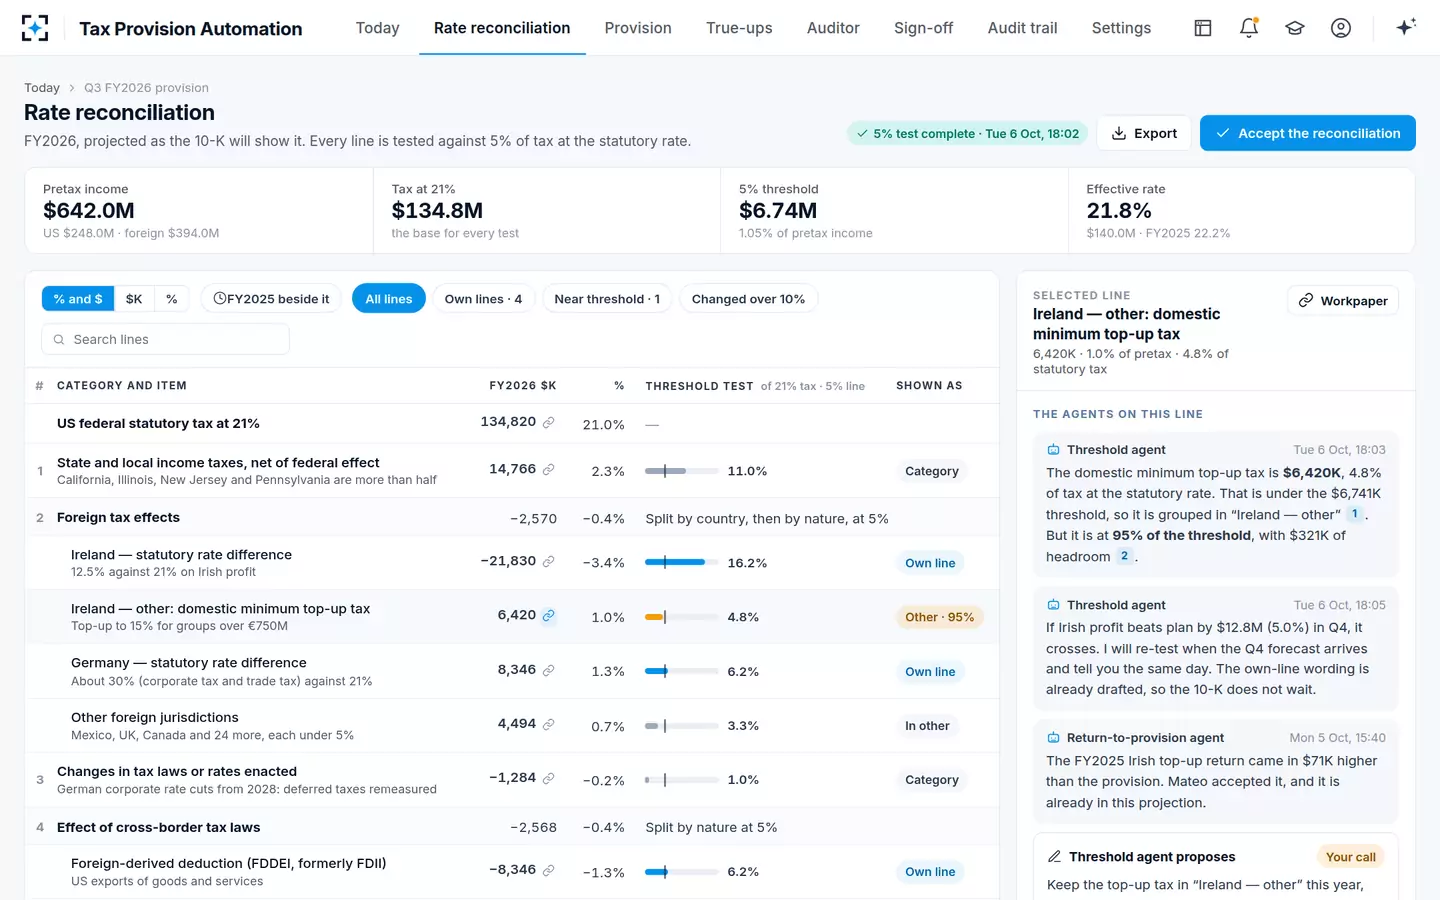Switch display to % only
The height and width of the screenshot is (900, 1440).
click(x=172, y=299)
